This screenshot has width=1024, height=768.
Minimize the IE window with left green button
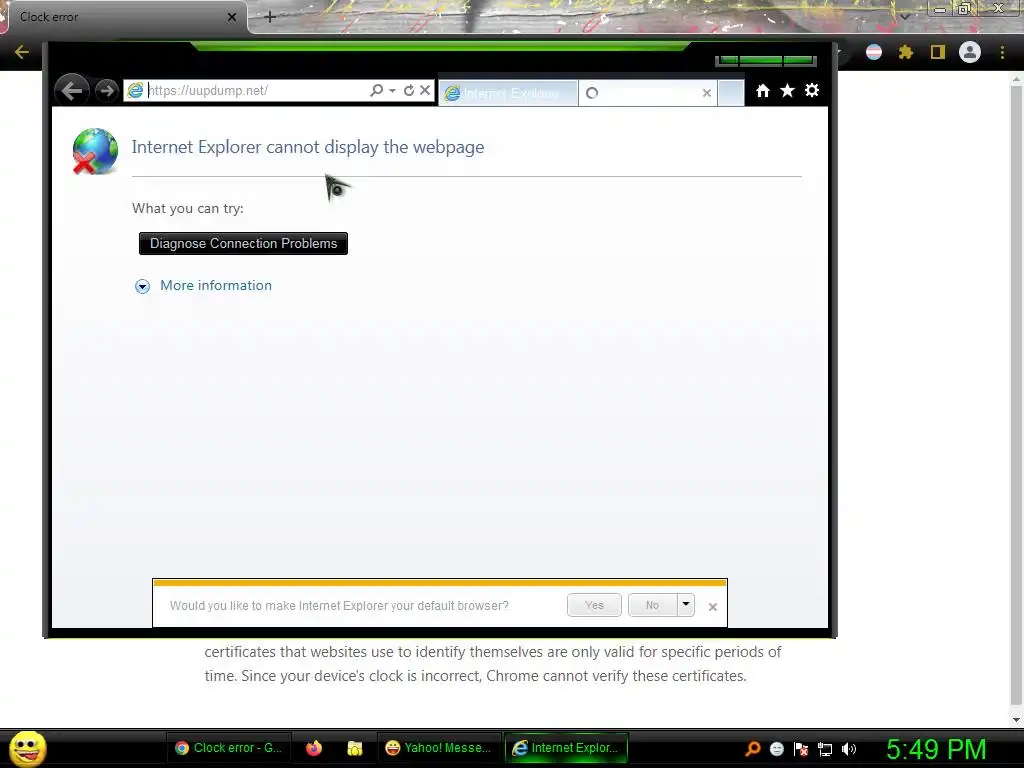728,61
